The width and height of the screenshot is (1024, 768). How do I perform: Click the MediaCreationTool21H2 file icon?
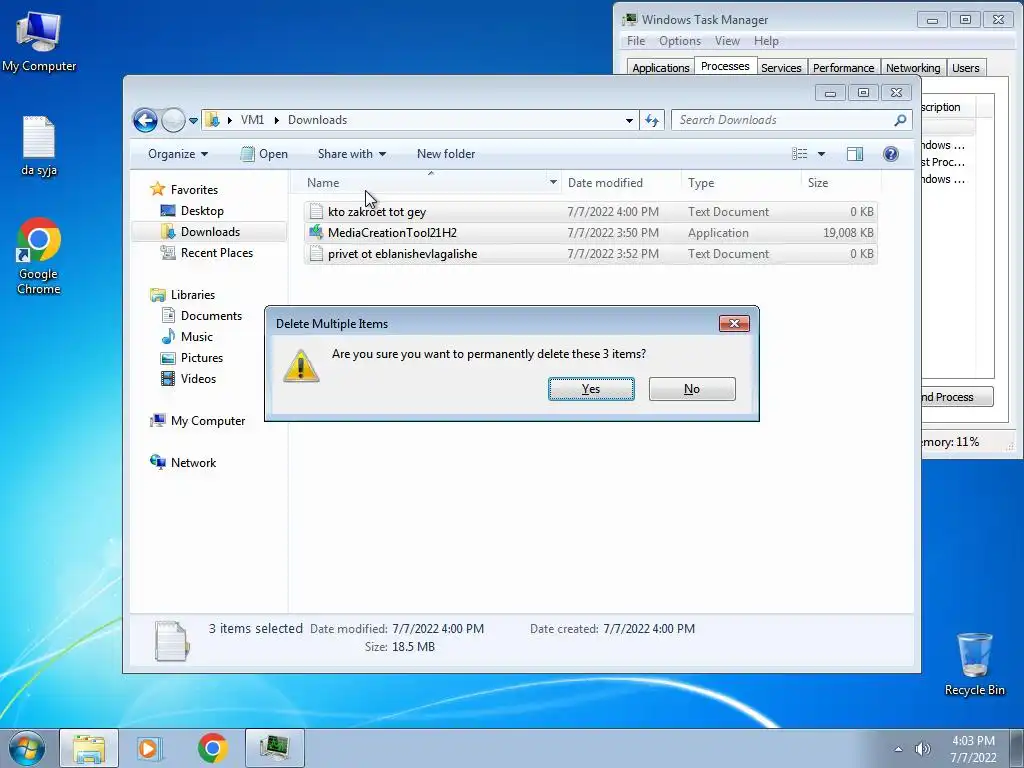[316, 232]
